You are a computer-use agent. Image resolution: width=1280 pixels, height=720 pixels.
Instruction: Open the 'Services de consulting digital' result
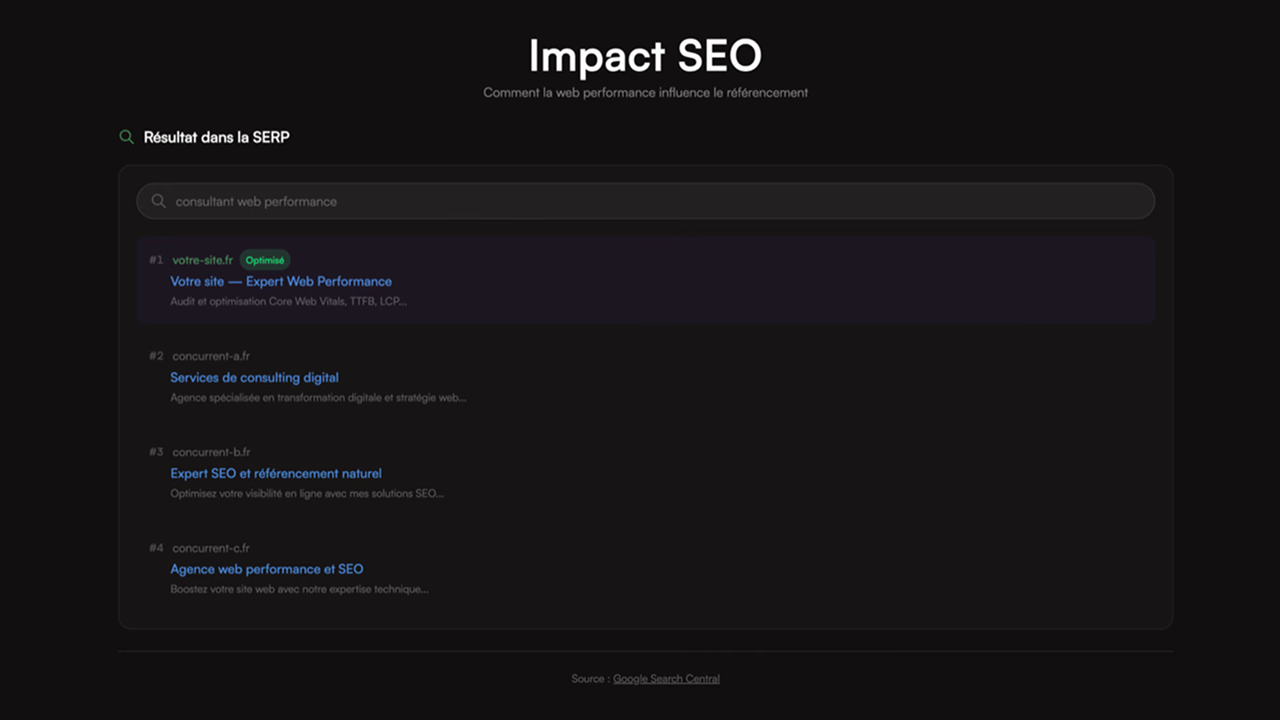tap(254, 377)
